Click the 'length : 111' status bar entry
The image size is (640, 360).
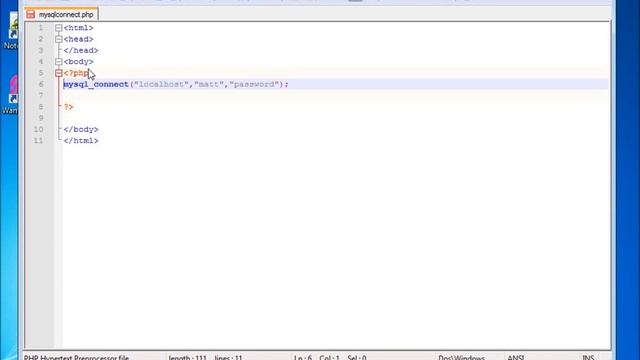coord(187,357)
